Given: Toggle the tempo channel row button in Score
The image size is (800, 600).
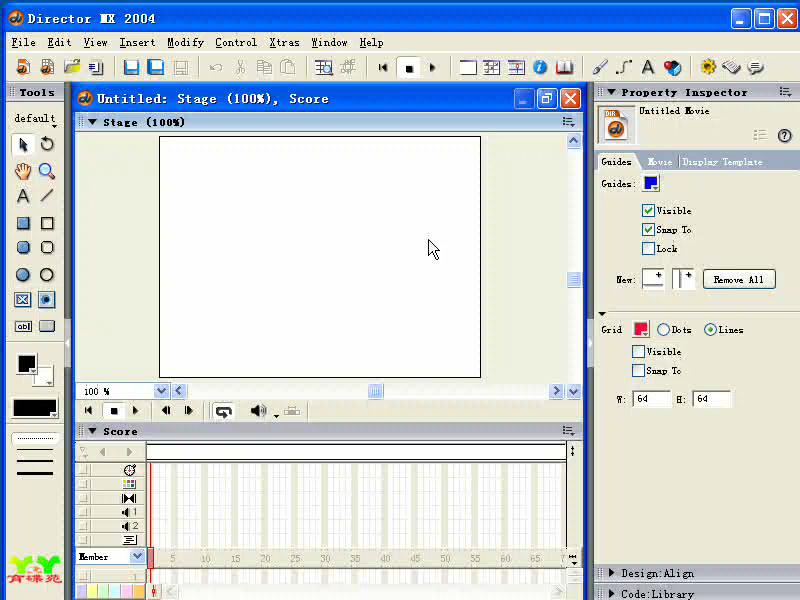Looking at the screenshot, I should point(84,470).
